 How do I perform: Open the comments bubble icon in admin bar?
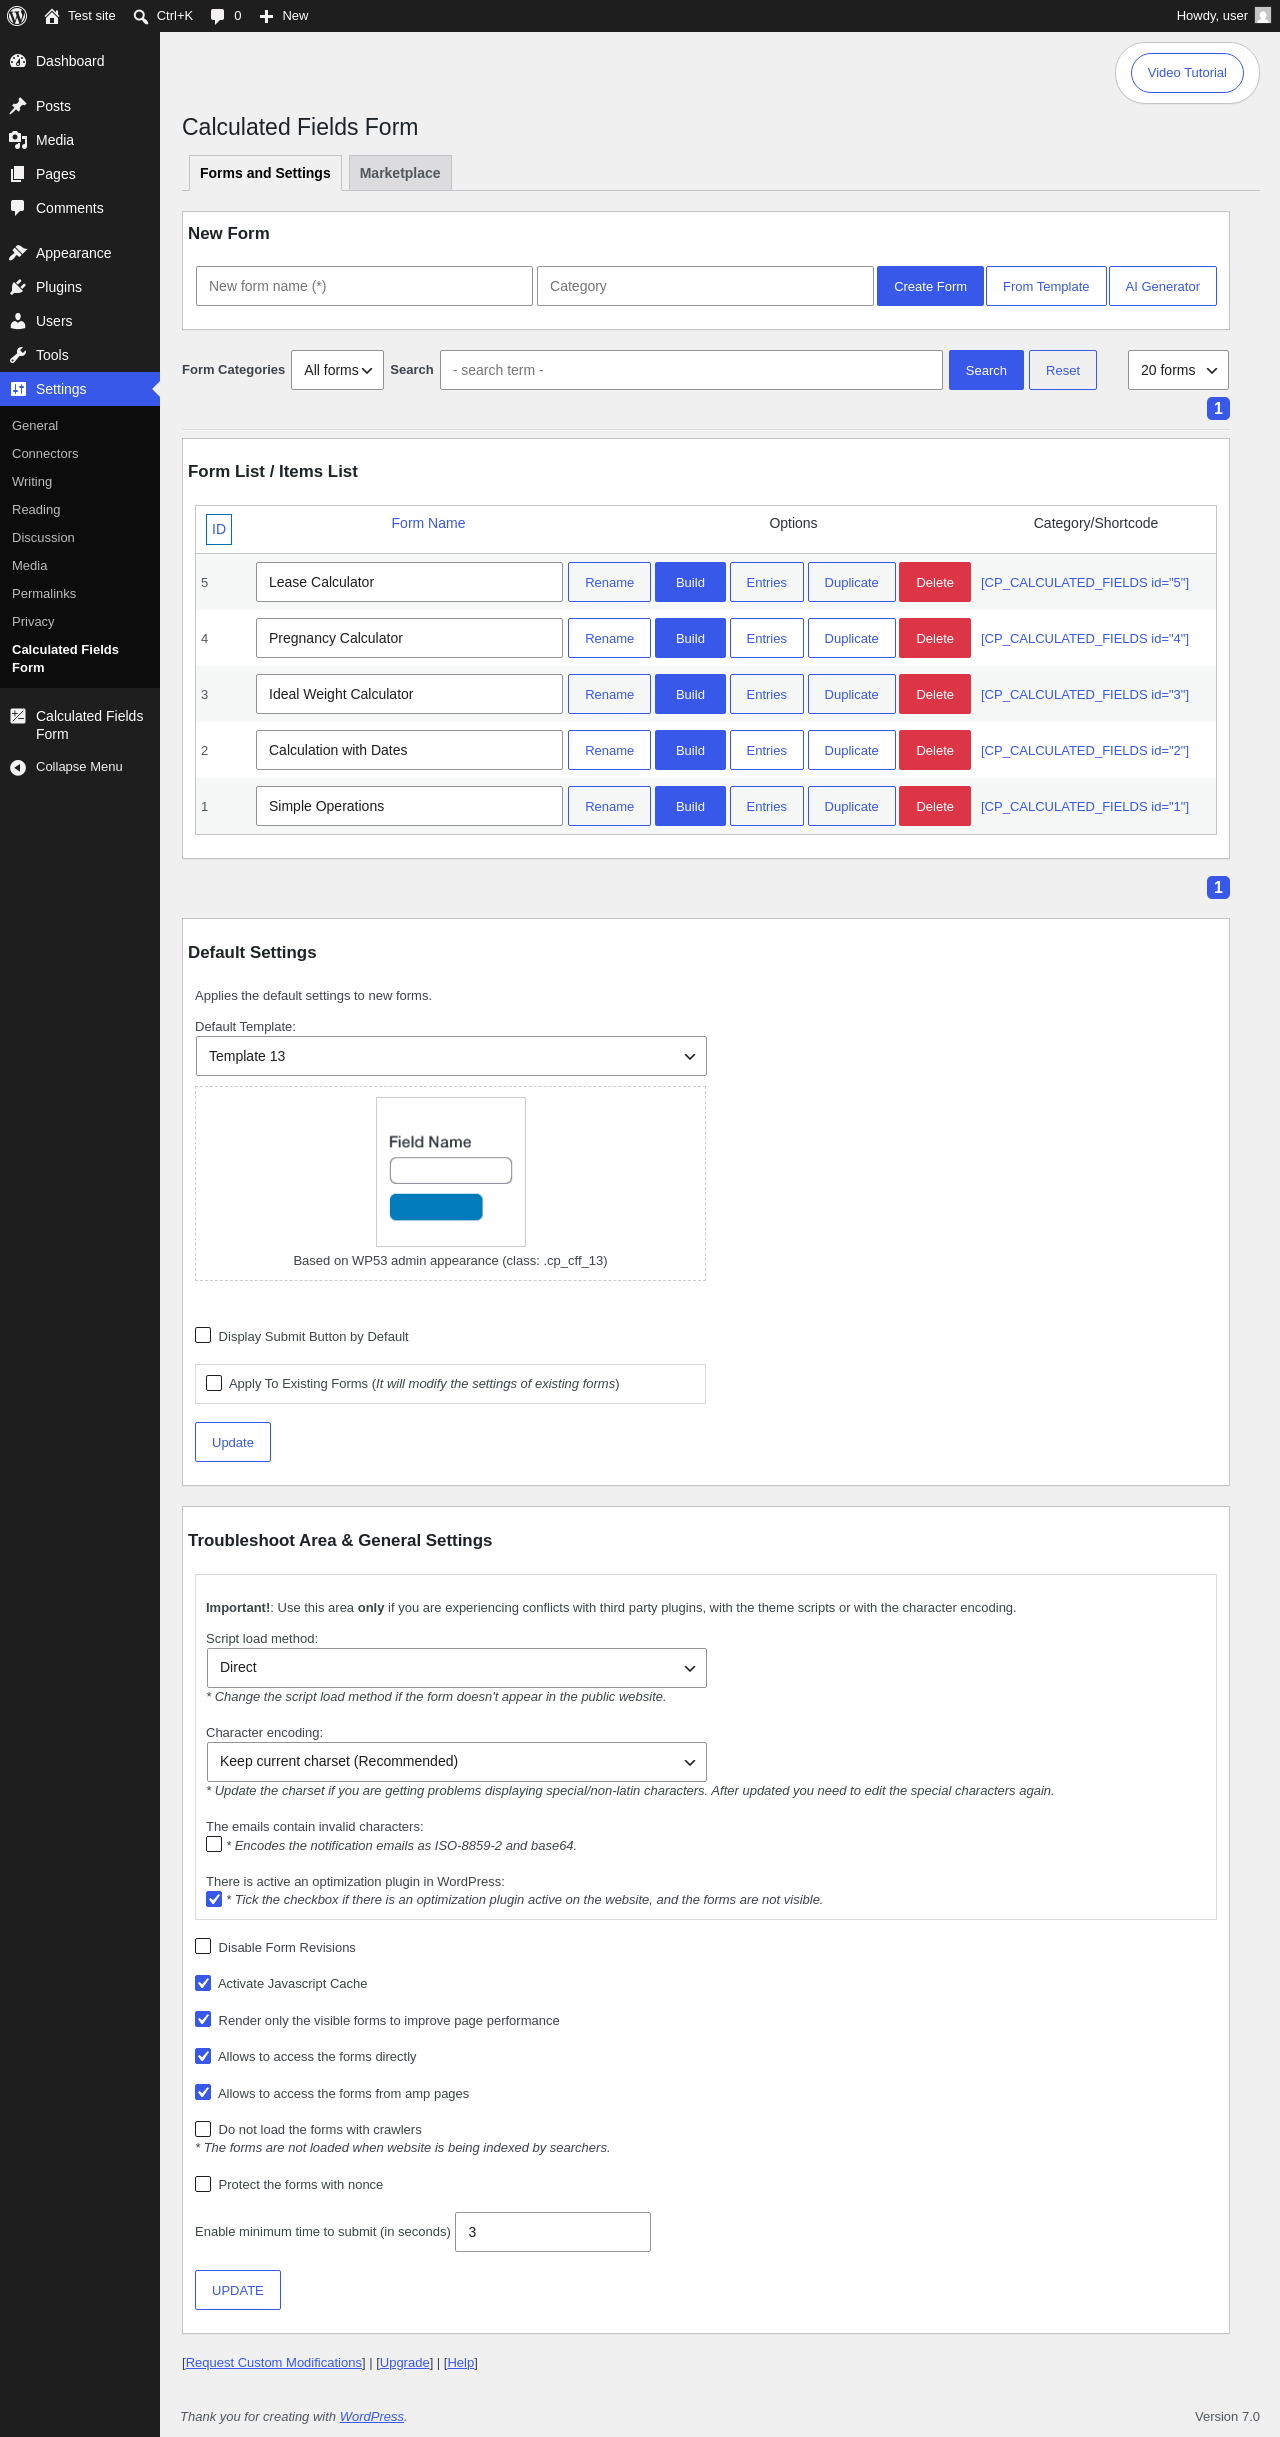click(217, 16)
